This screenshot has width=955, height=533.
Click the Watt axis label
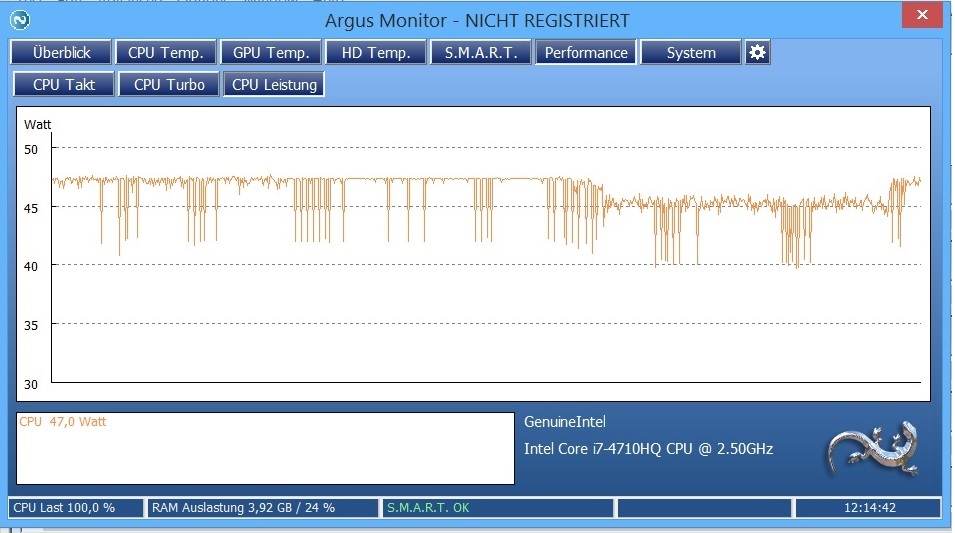click(37, 124)
